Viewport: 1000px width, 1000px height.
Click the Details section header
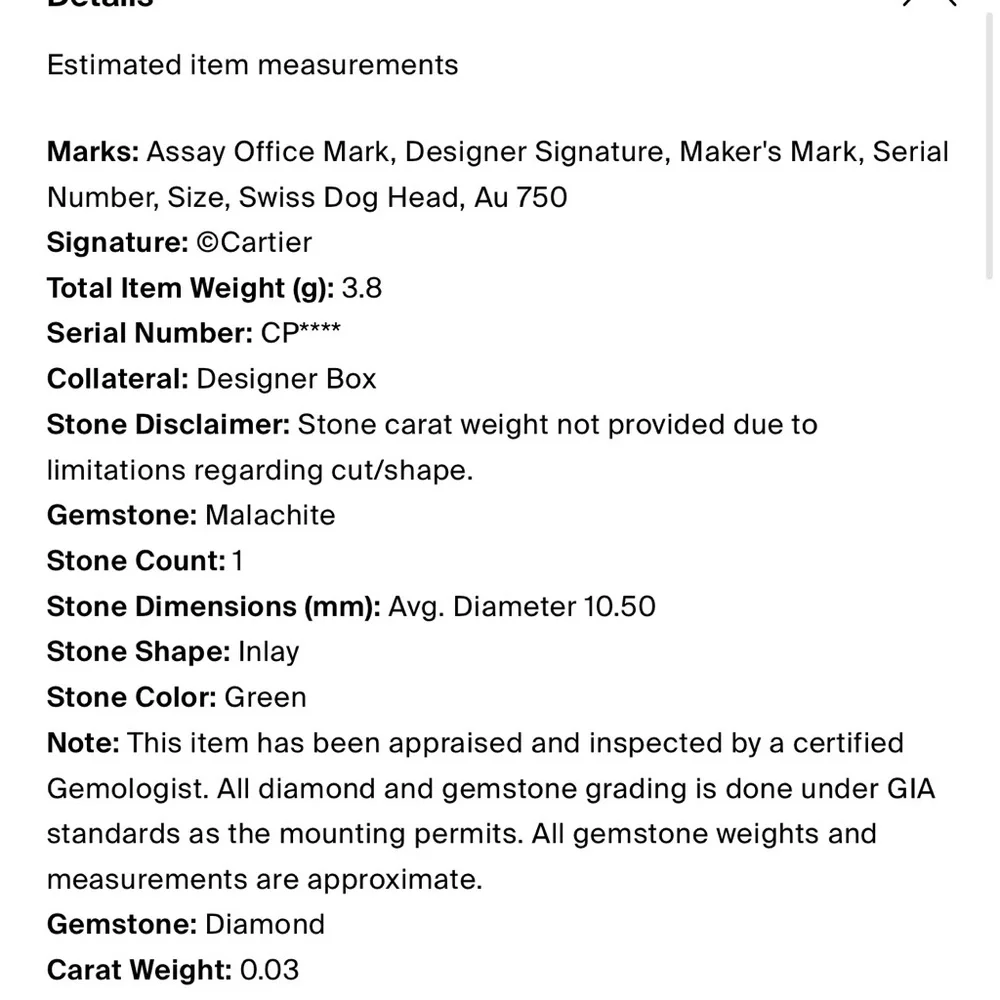tap(100, 3)
